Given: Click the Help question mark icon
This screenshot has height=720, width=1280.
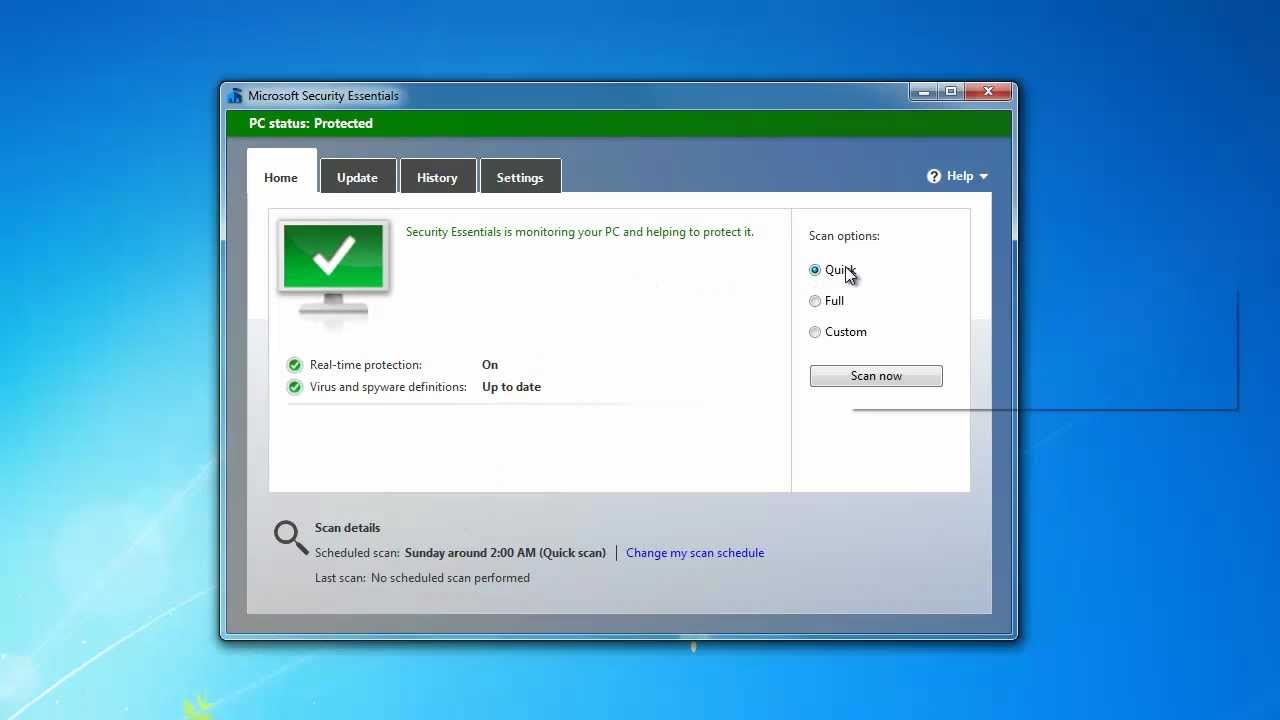Looking at the screenshot, I should [934, 176].
